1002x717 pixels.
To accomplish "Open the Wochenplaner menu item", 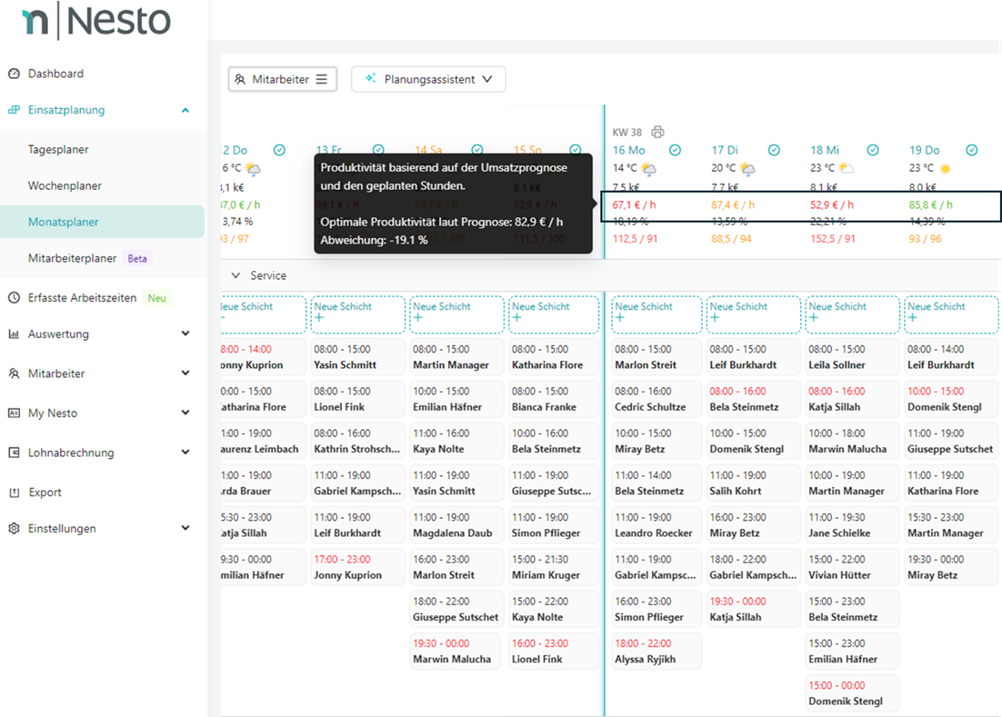I will (x=65, y=186).
